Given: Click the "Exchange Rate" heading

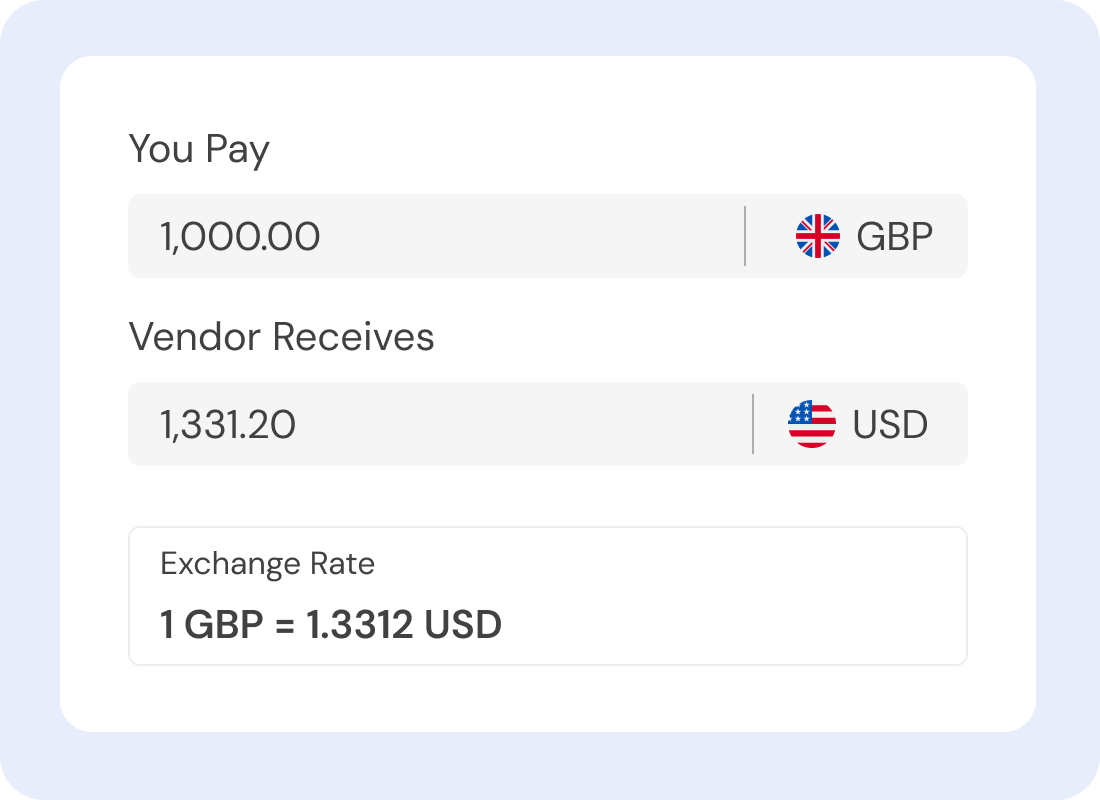Looking at the screenshot, I should click(x=267, y=564).
